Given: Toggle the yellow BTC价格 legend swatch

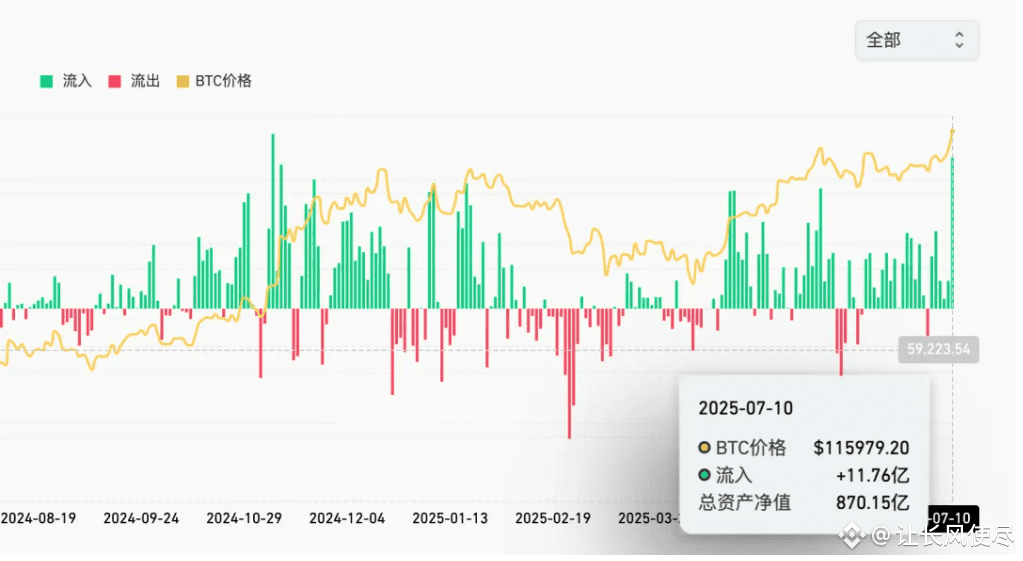Looking at the screenshot, I should (x=183, y=82).
